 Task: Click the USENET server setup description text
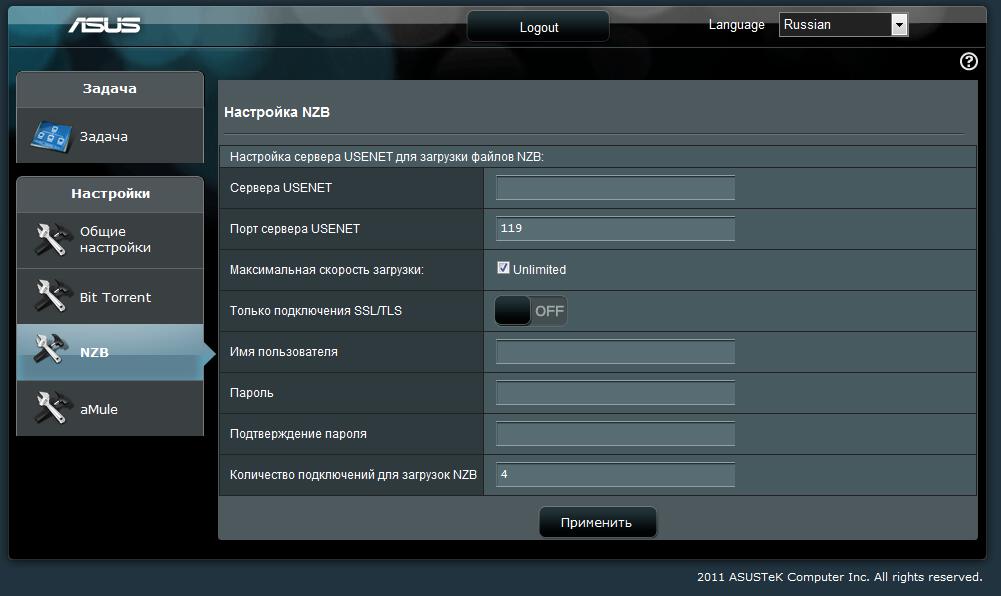tap(386, 157)
